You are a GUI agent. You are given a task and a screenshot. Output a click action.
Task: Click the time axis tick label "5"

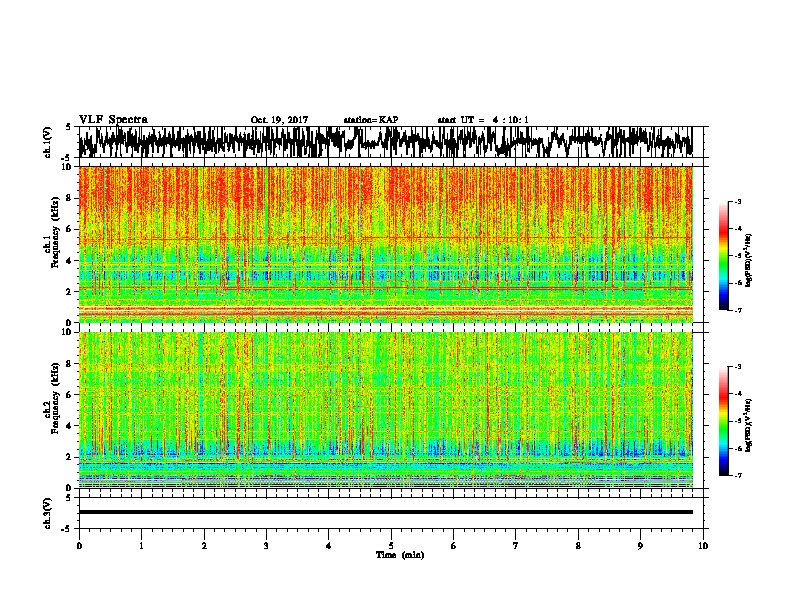coord(391,546)
